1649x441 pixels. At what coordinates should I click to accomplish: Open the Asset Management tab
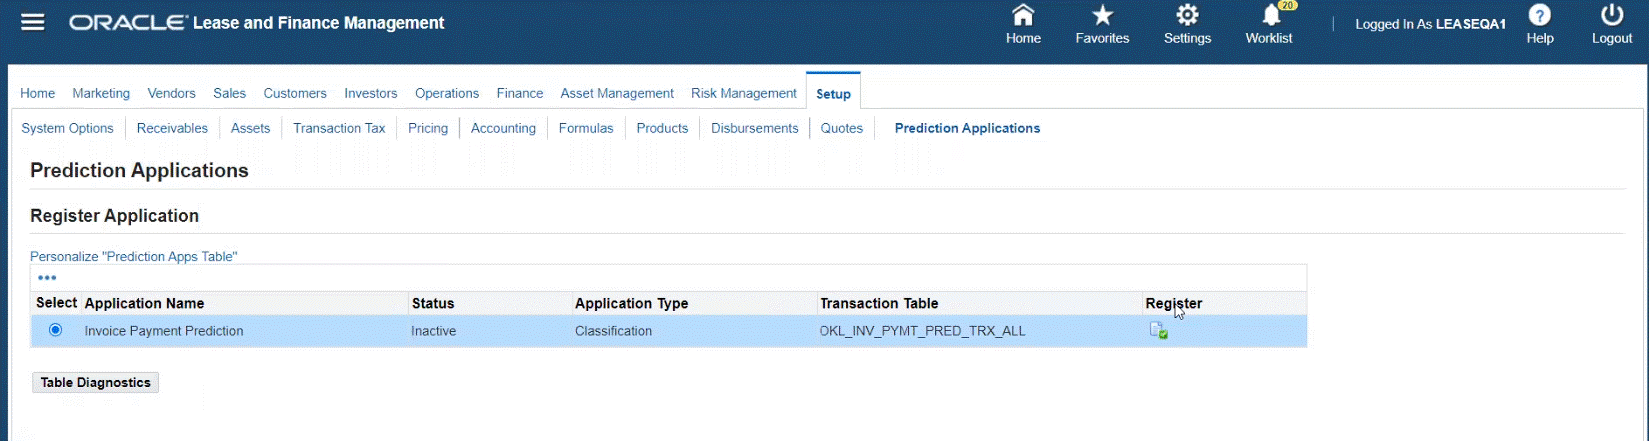click(617, 93)
